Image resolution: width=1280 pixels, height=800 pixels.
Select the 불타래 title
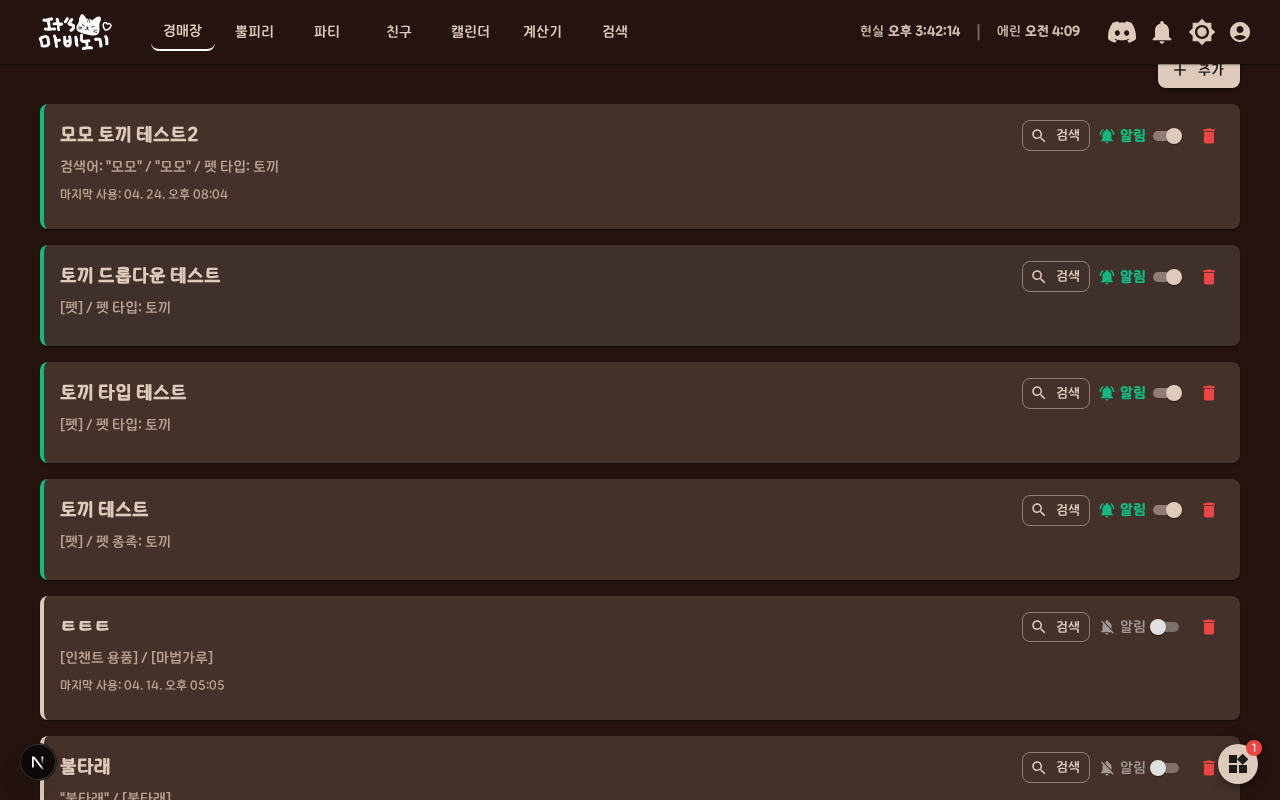[85, 766]
